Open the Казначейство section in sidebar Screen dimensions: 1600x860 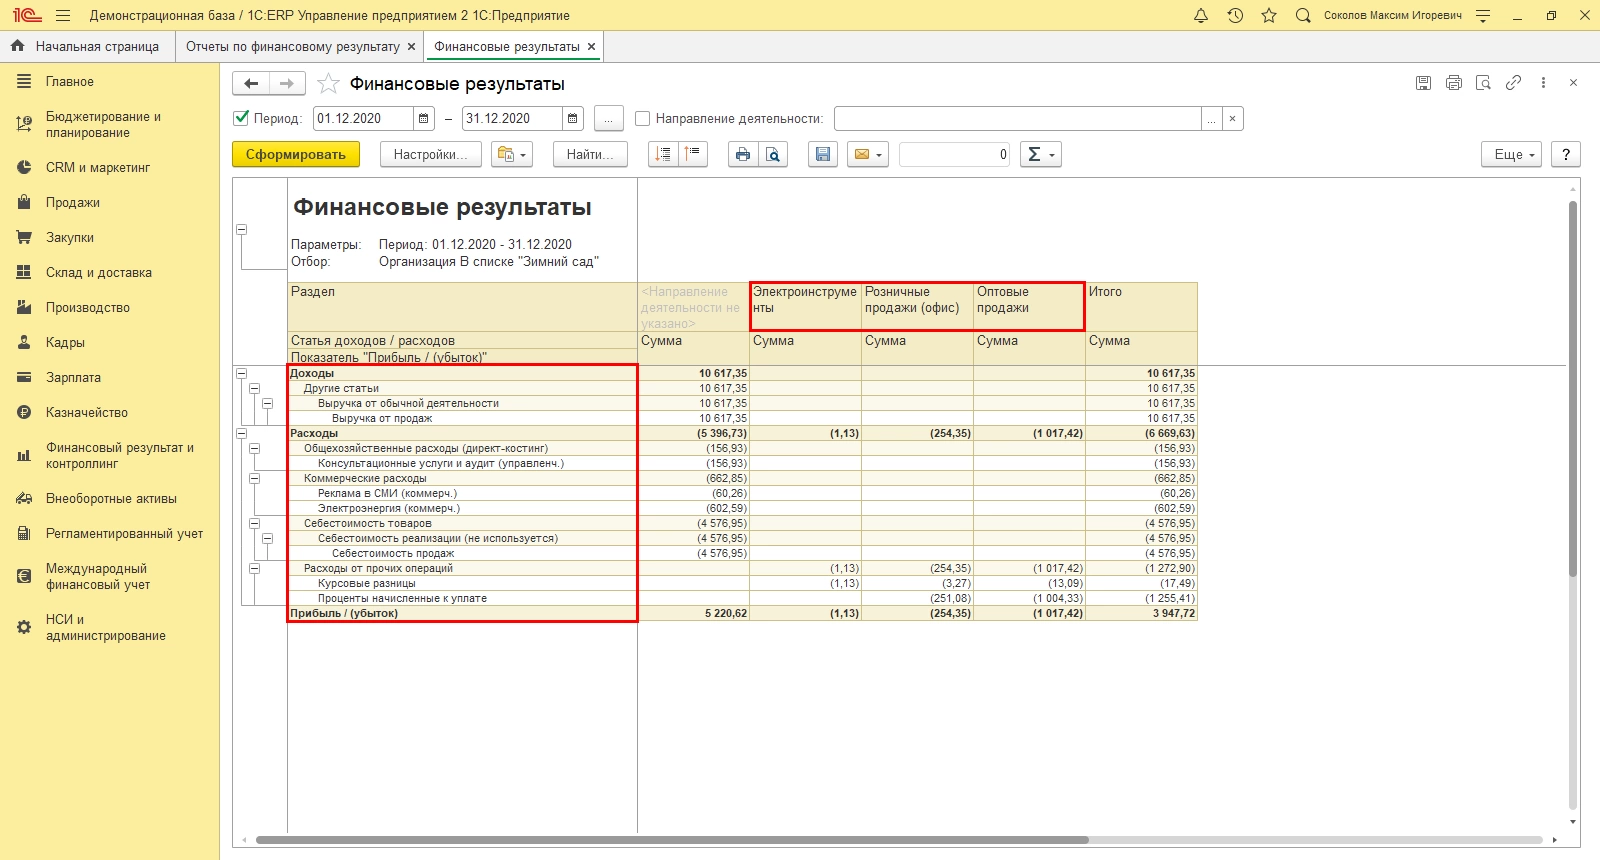(86, 412)
